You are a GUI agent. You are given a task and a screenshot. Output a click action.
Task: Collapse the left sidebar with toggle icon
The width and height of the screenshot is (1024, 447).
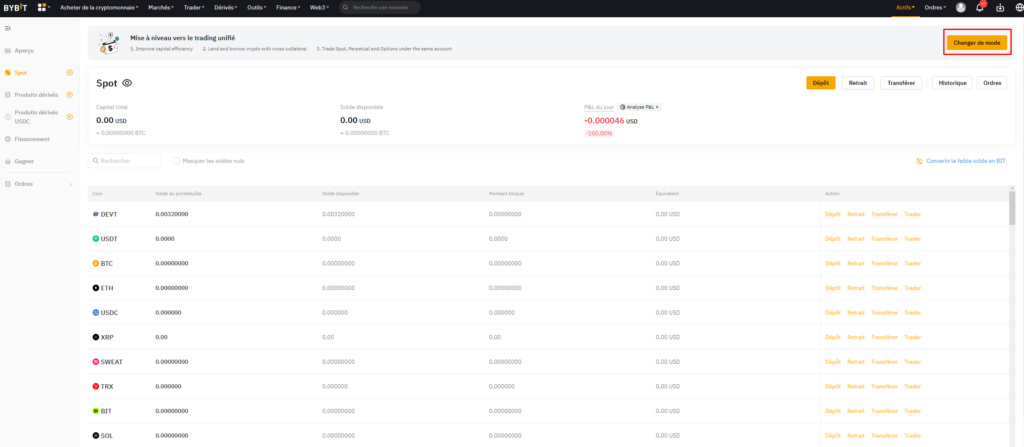click(8, 27)
